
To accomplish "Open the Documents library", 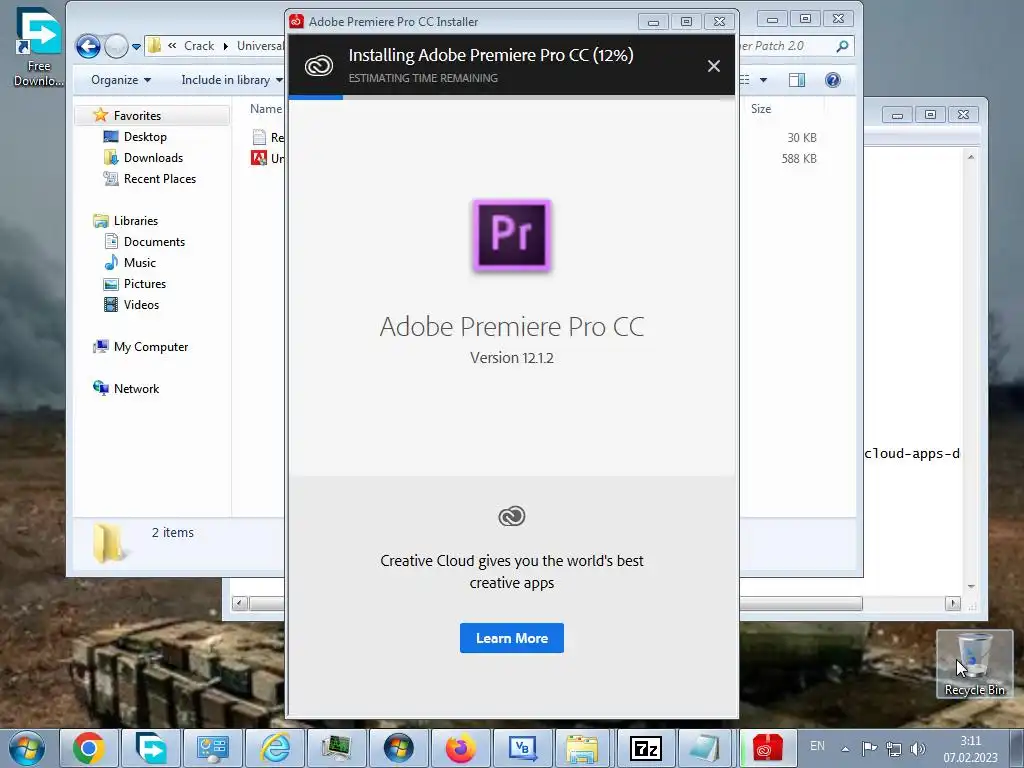I will tap(154, 242).
